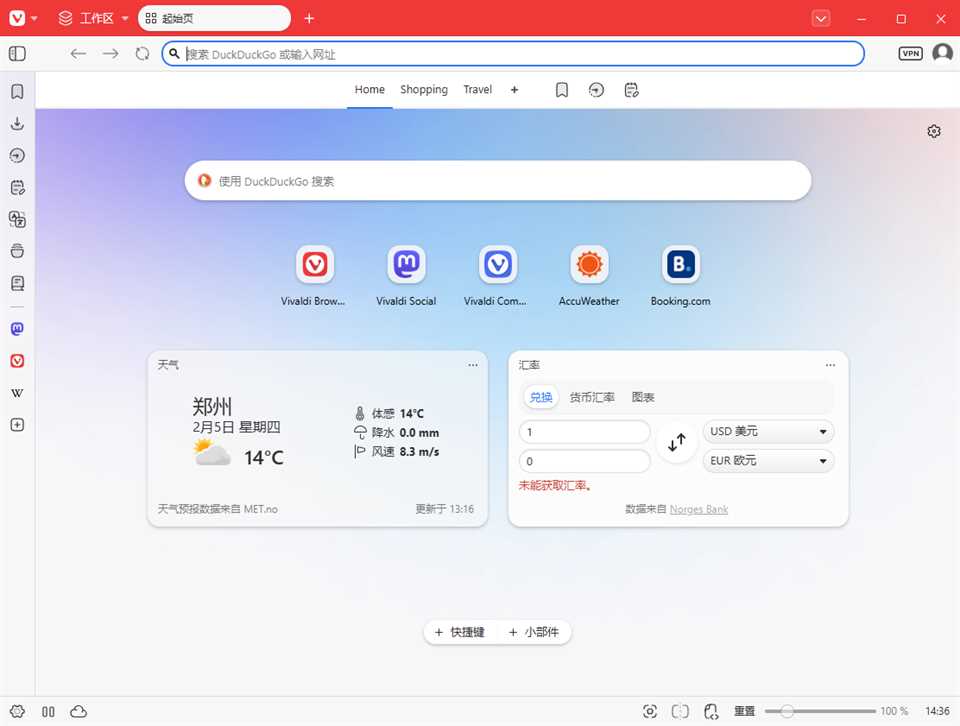Open the user profile avatar
The width and height of the screenshot is (960, 726).
point(942,53)
